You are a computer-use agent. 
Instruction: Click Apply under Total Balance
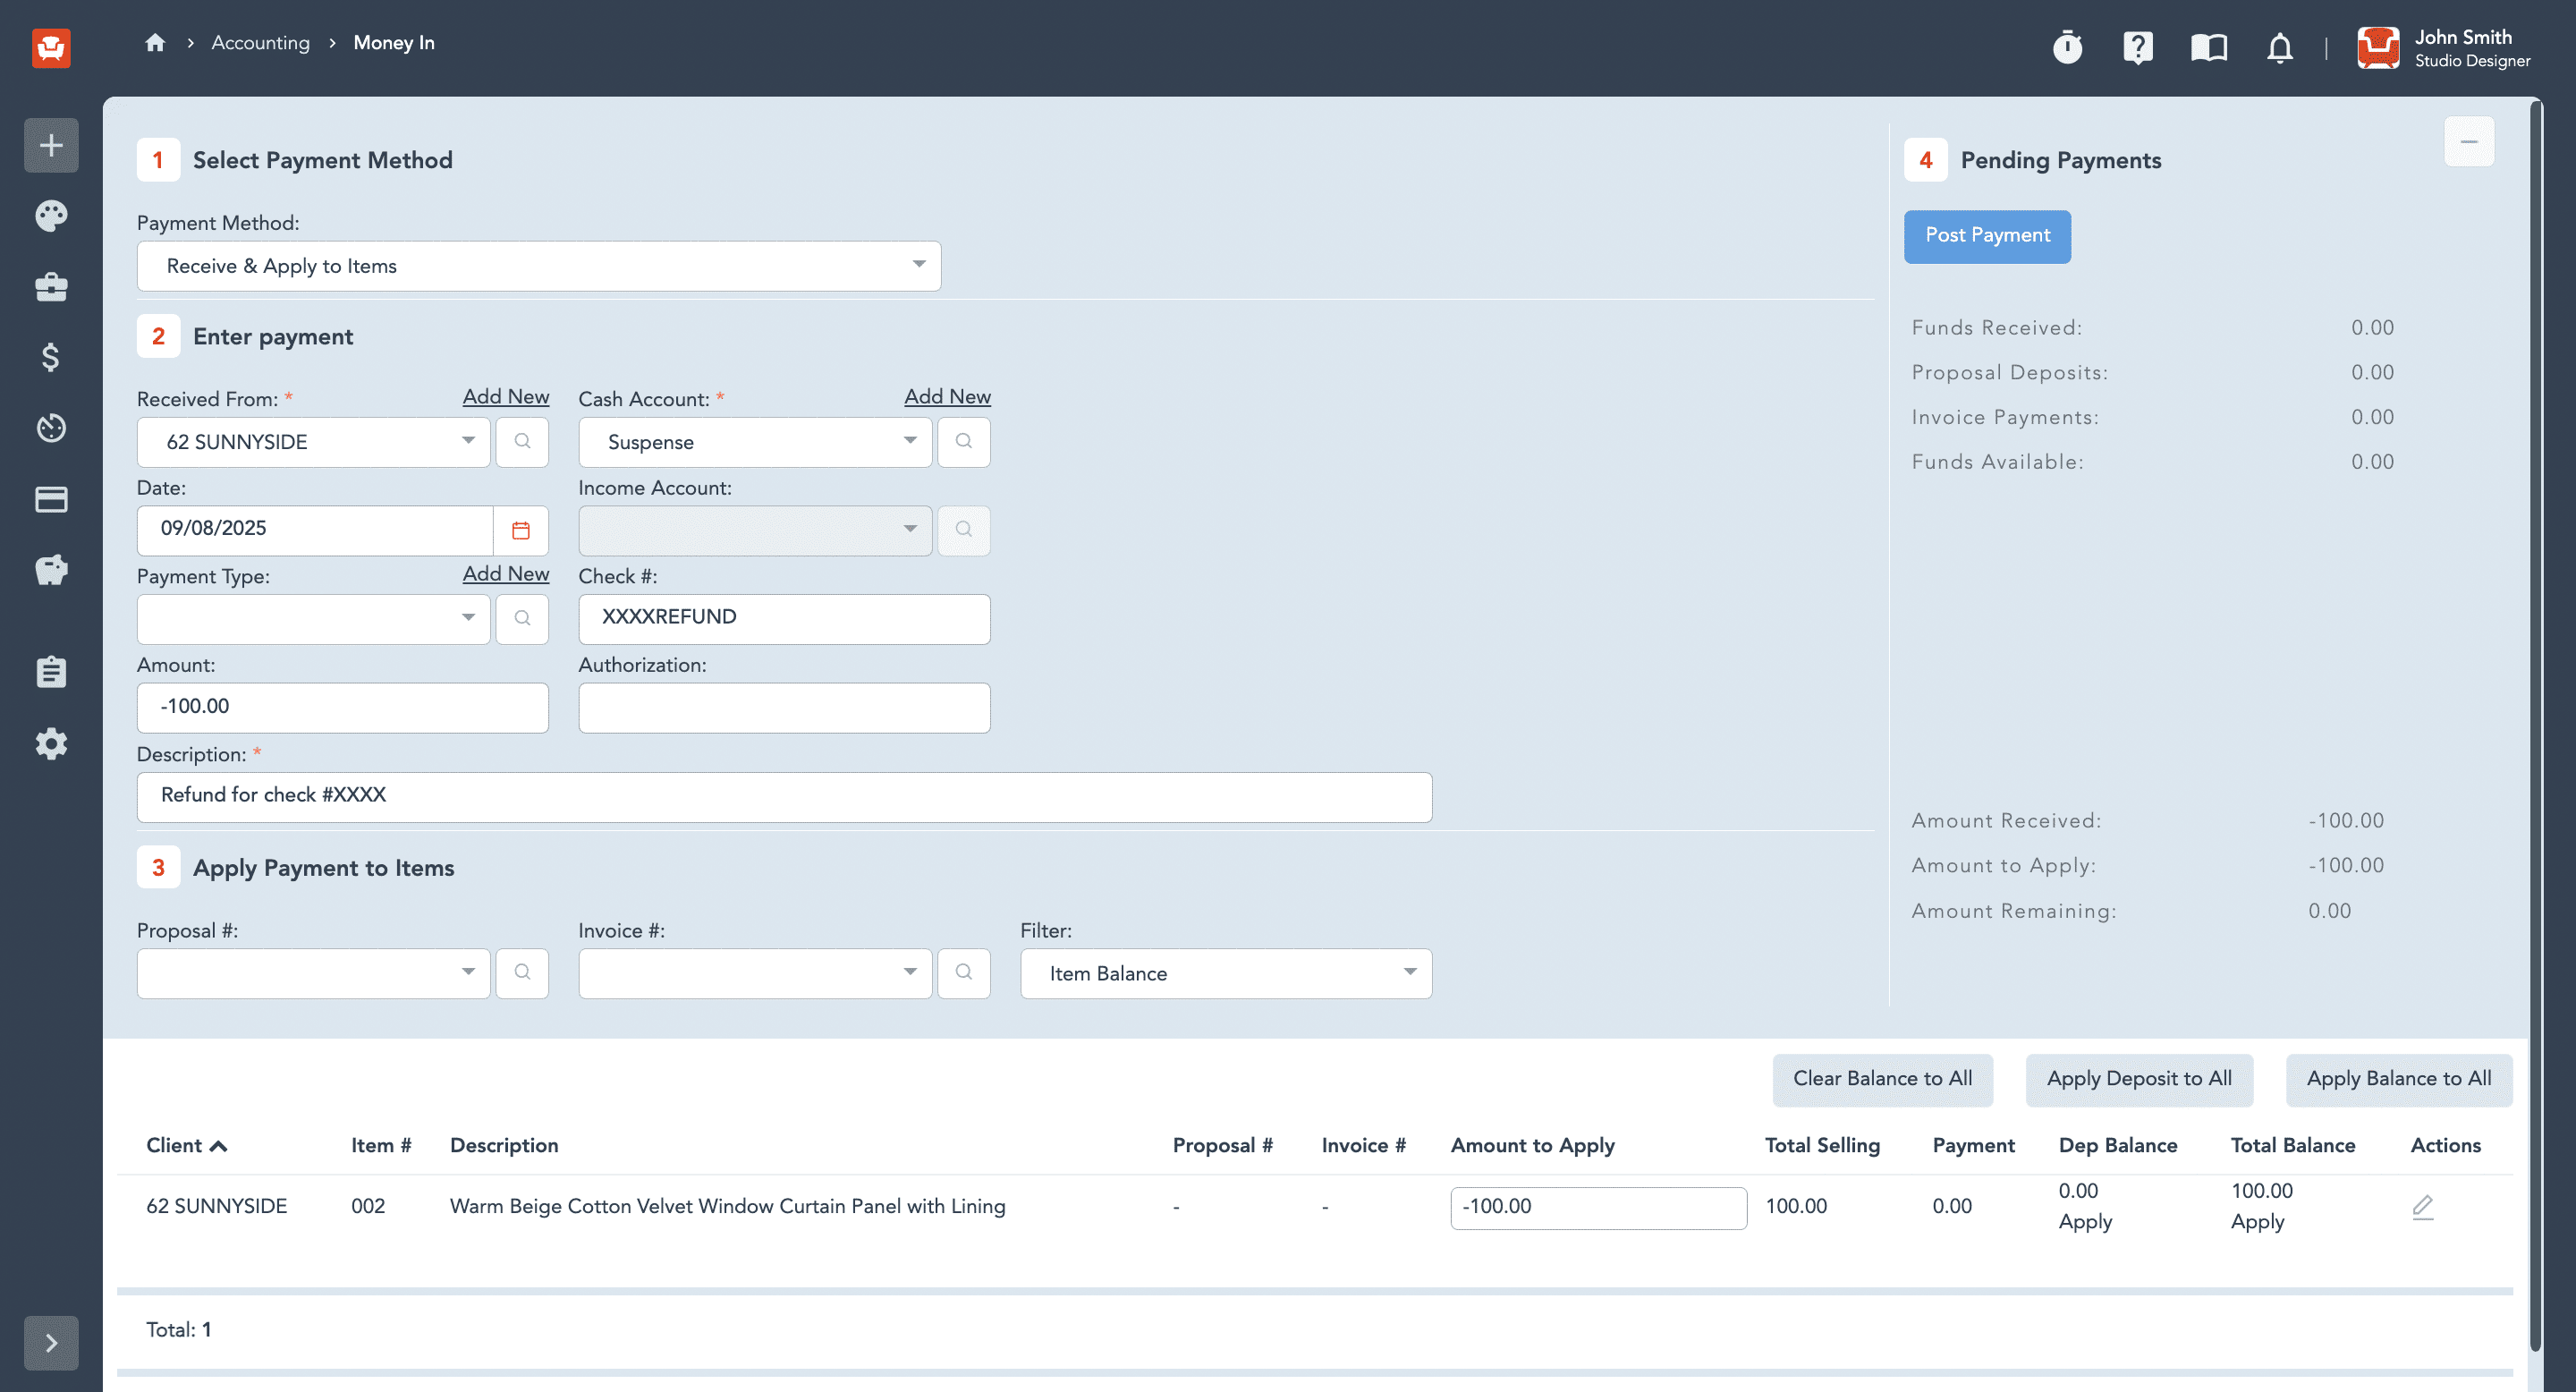point(2257,1221)
